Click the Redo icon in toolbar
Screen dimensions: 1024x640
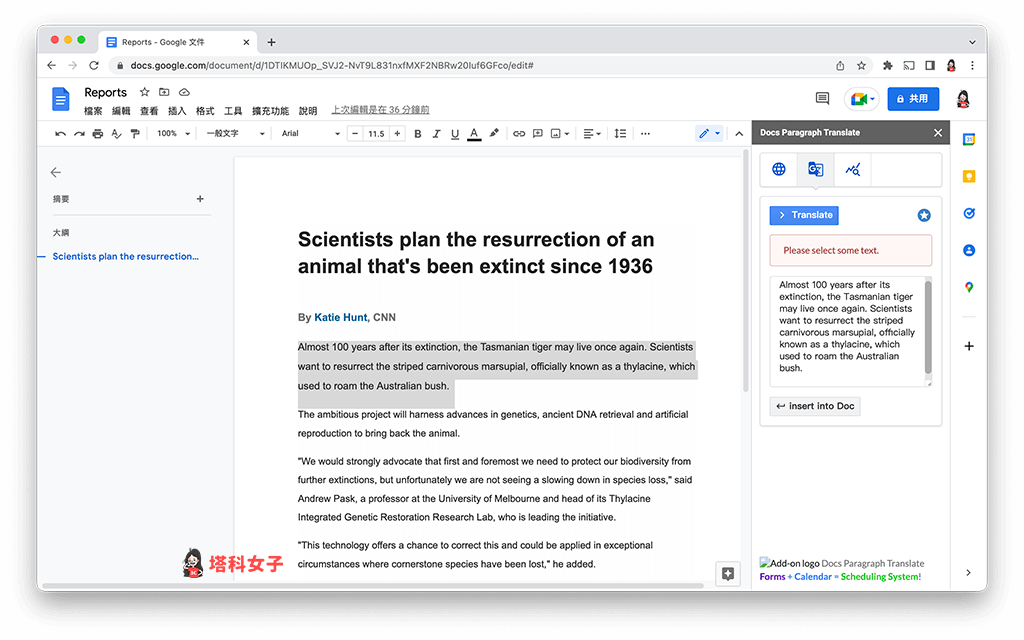pos(79,134)
